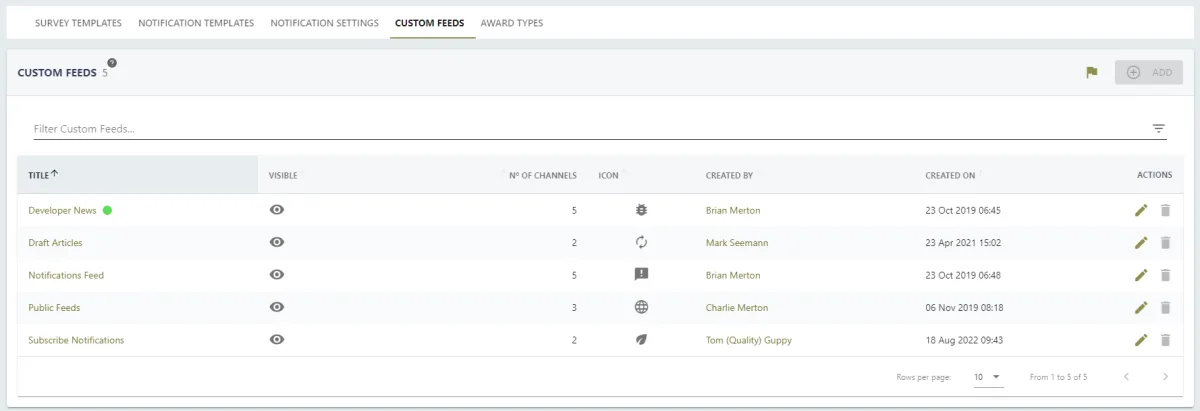Sort by Created By column

click(729, 175)
